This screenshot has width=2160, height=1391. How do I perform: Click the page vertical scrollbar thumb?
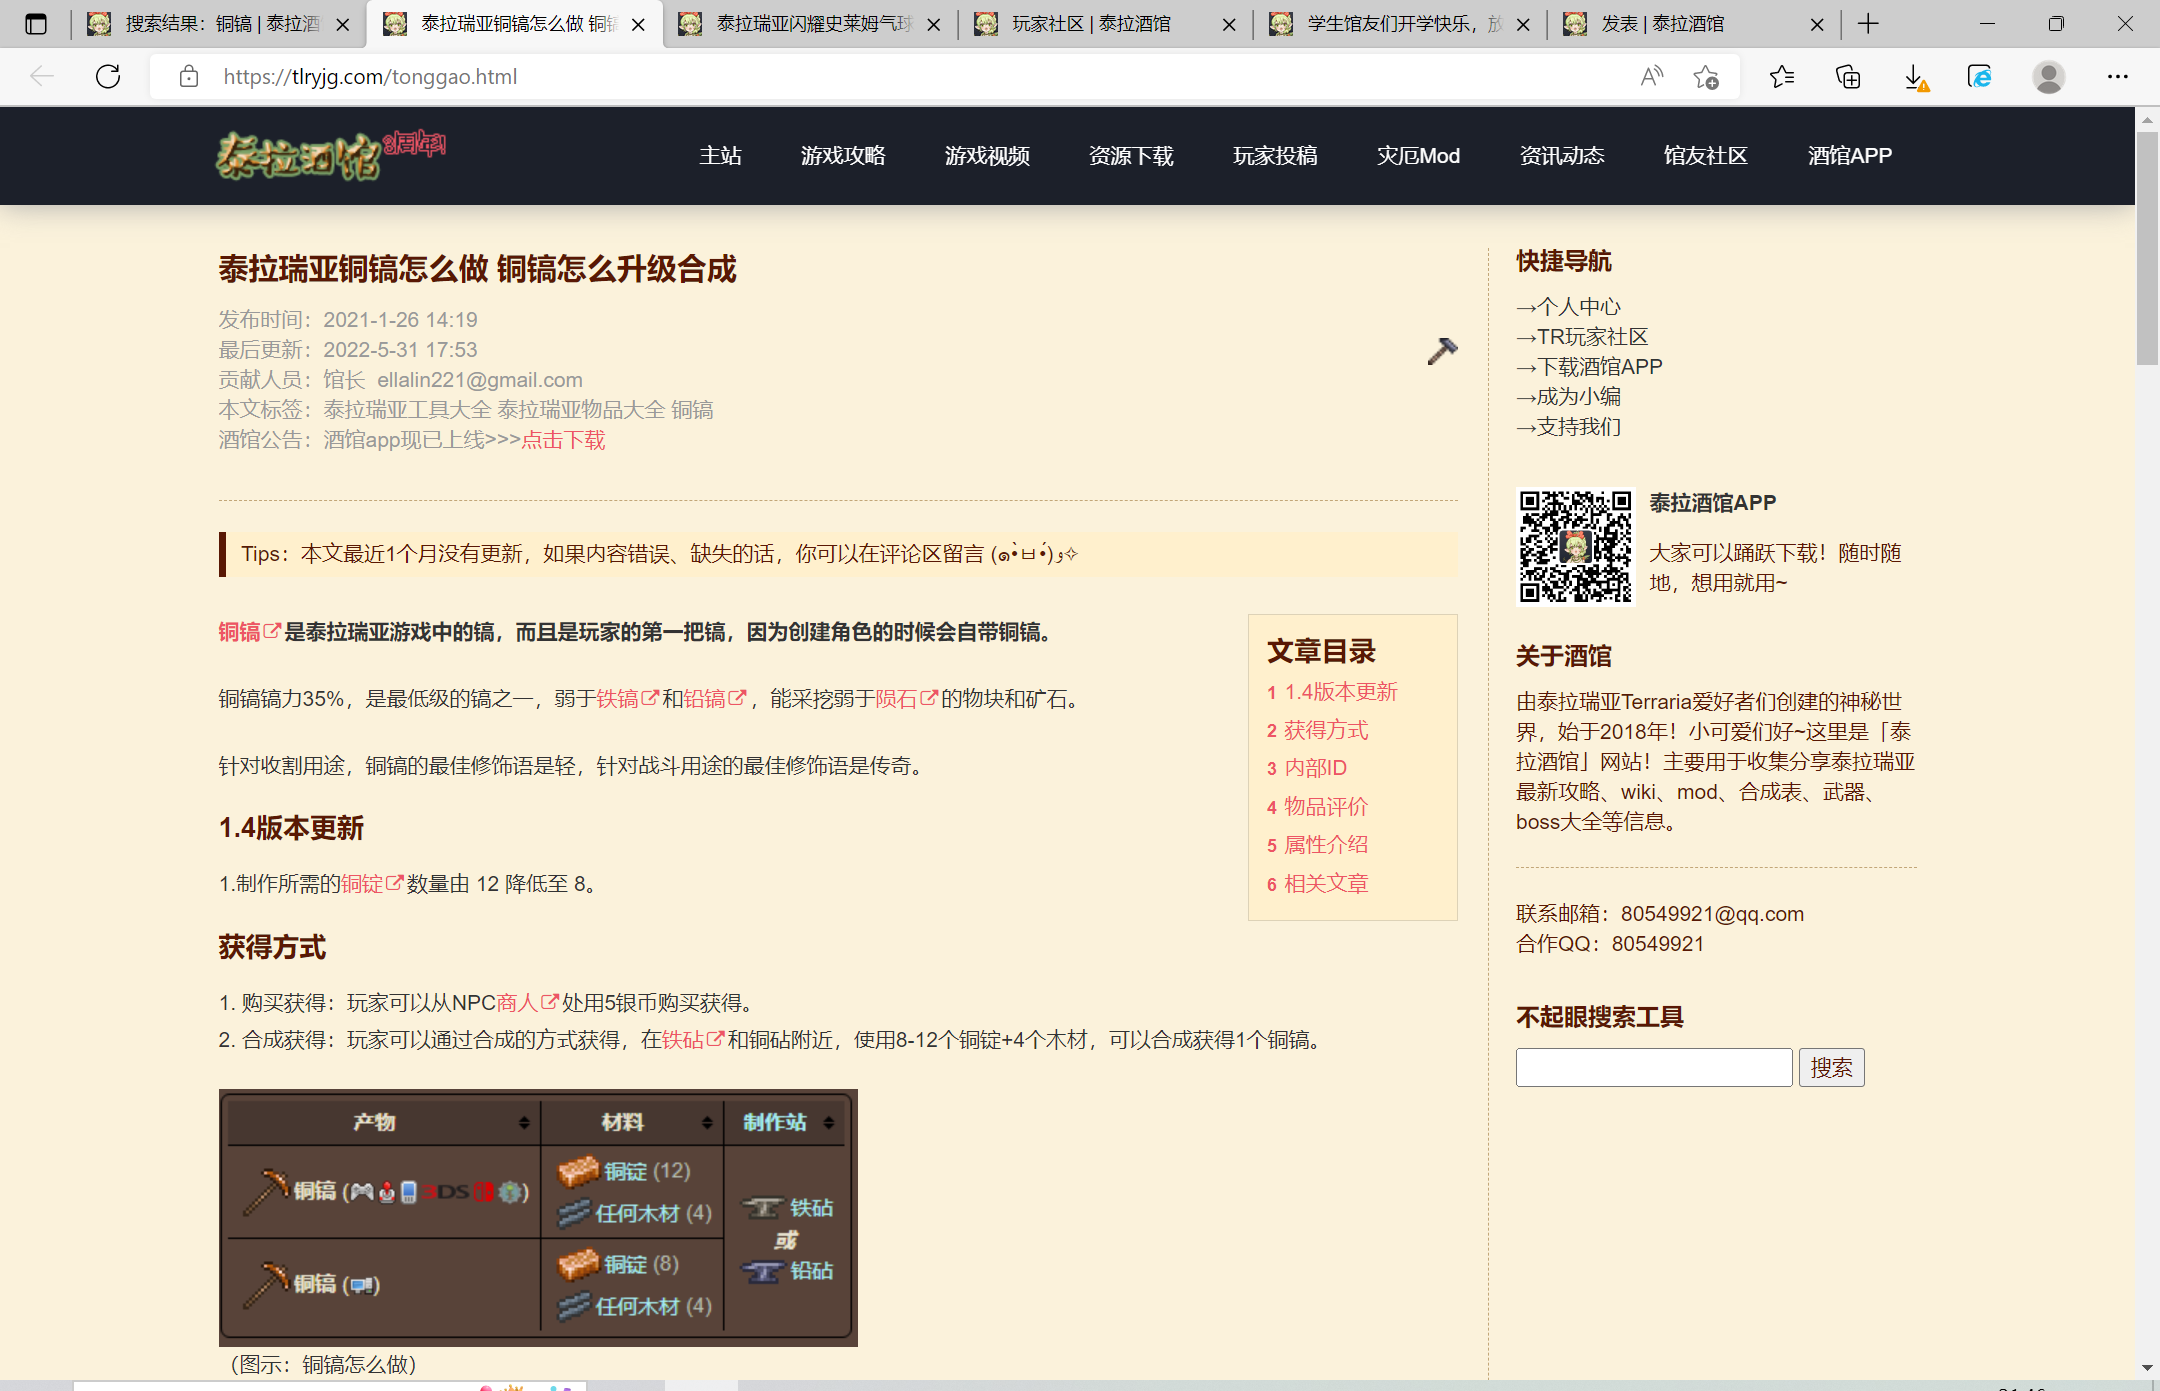(2146, 248)
